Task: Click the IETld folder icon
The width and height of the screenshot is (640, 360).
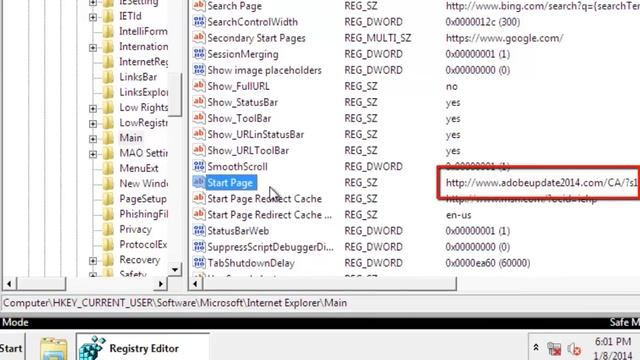Action: point(108,16)
